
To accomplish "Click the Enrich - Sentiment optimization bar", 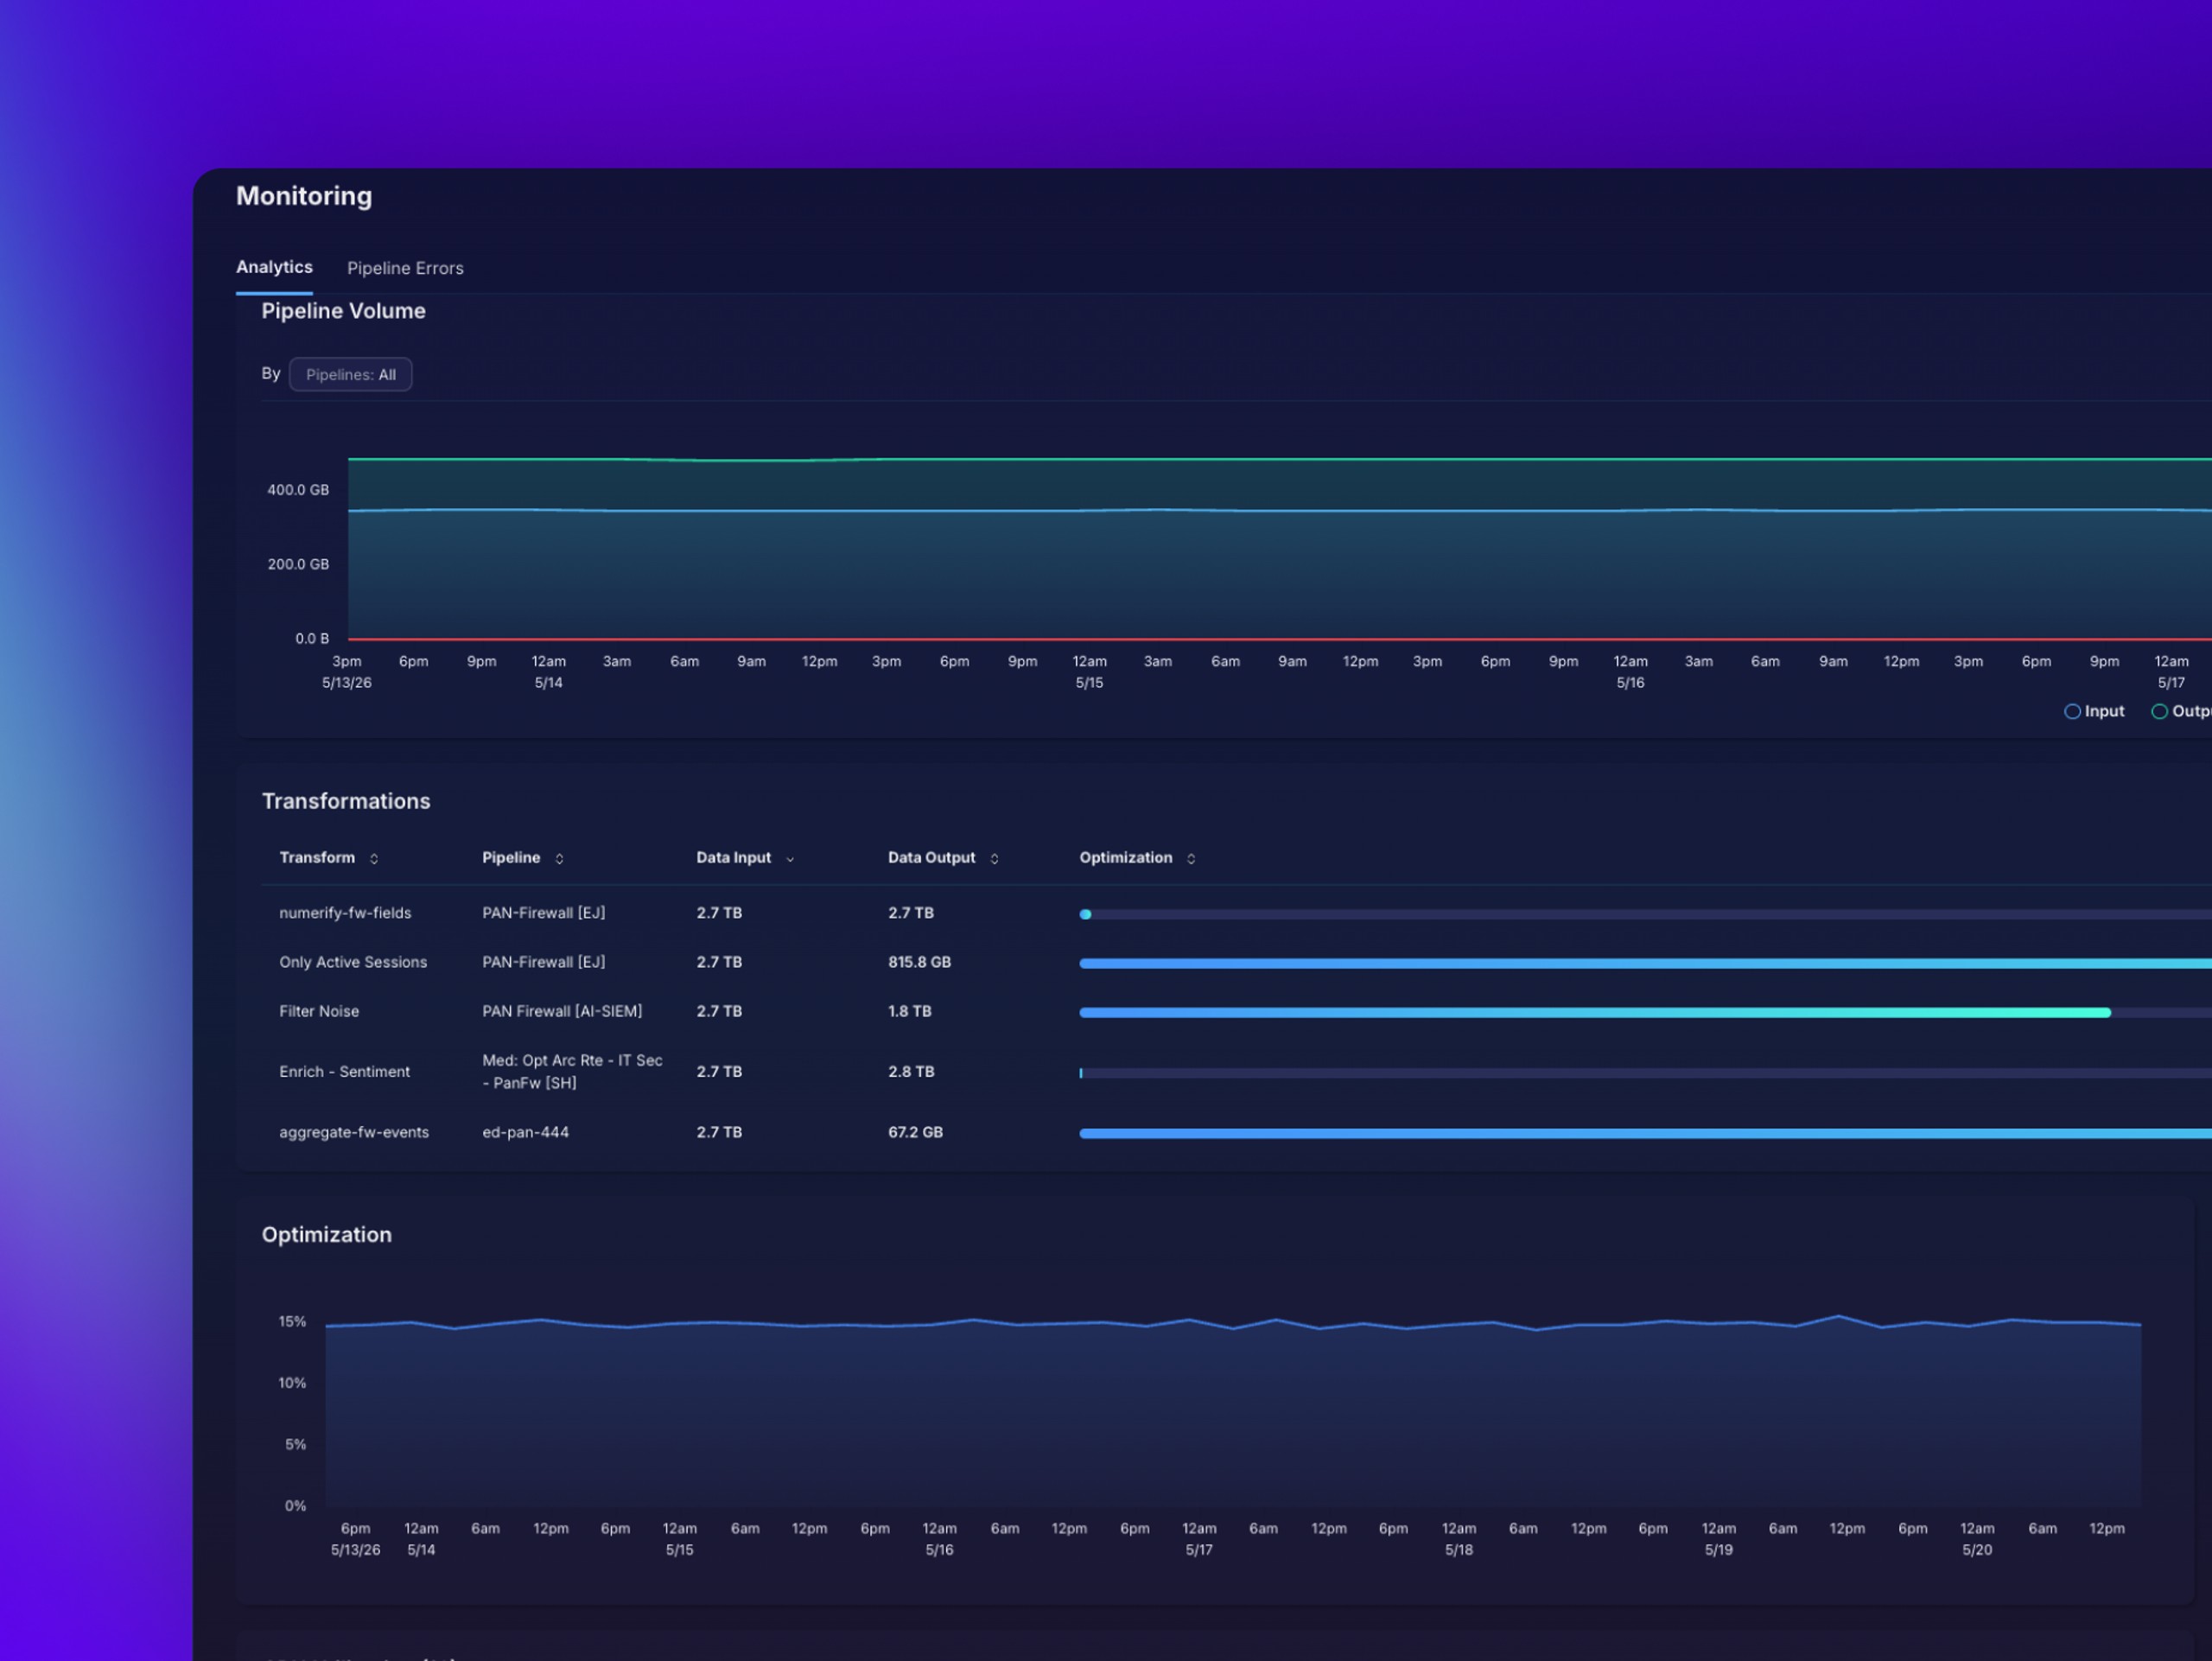I will point(1645,1073).
